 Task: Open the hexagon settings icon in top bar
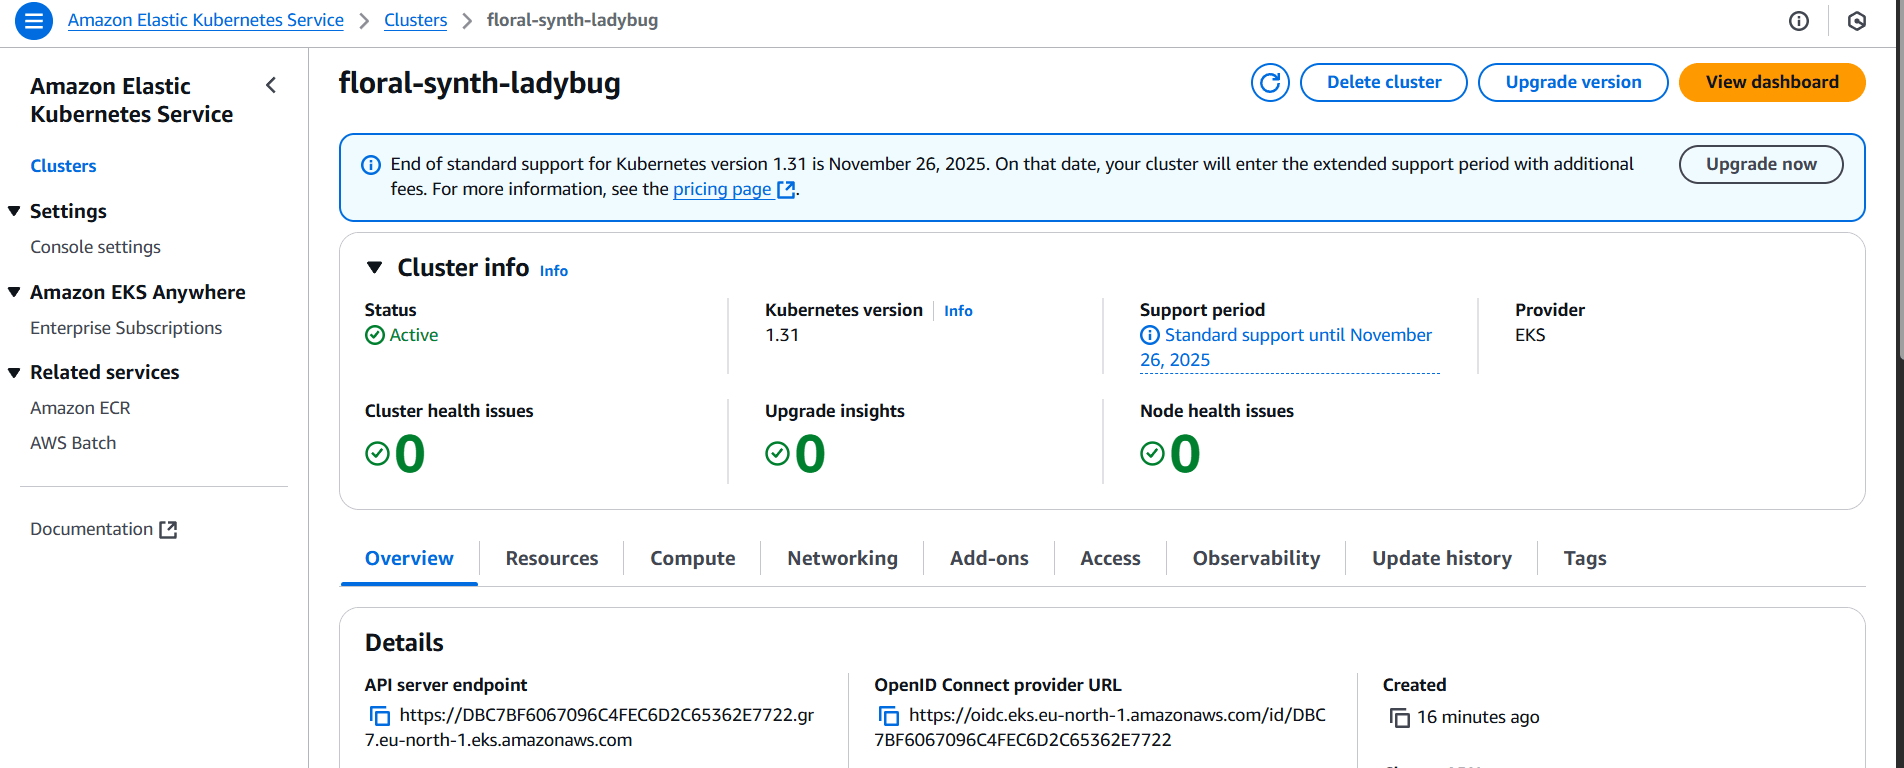1857,21
